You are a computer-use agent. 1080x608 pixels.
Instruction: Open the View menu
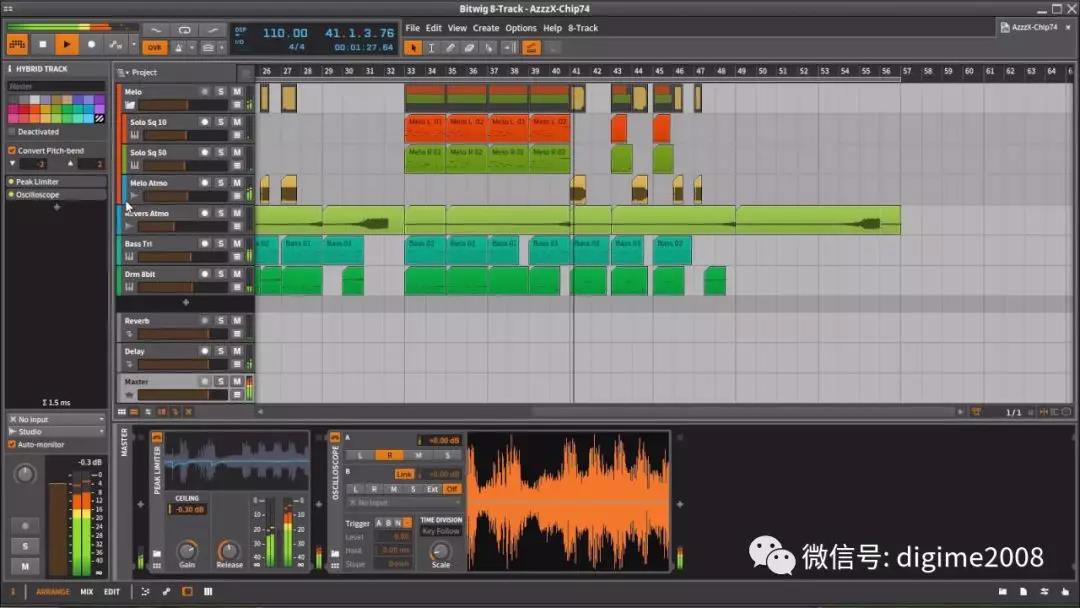[457, 28]
